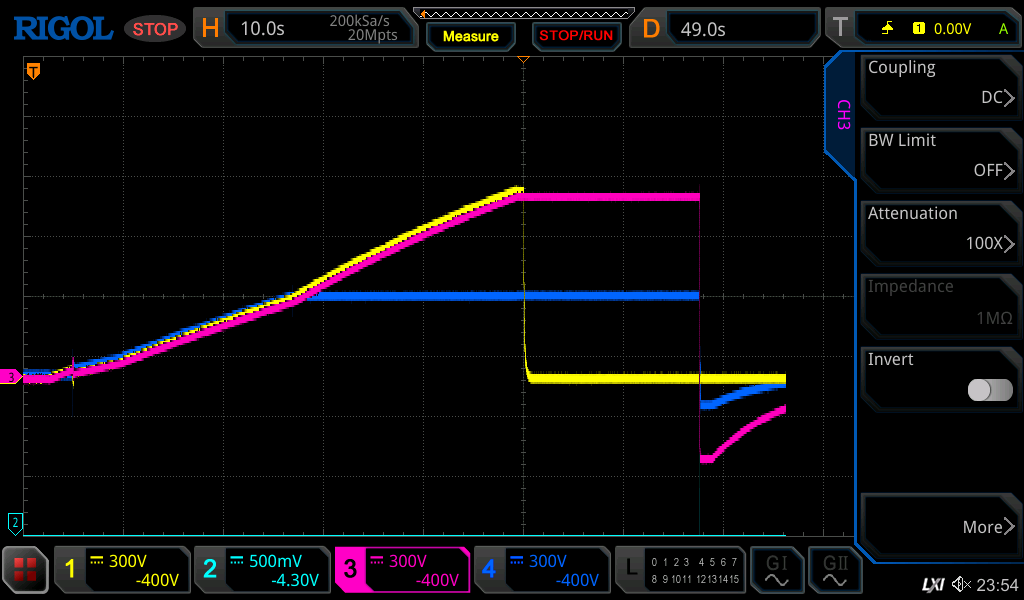The width and height of the screenshot is (1024, 600).
Task: Click the orange trigger position marker
Action: click(33, 71)
